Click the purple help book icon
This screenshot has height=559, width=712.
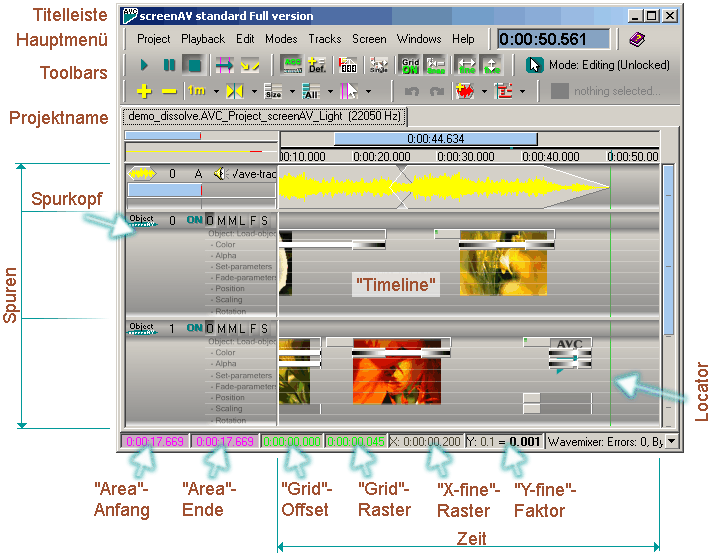tap(637, 39)
